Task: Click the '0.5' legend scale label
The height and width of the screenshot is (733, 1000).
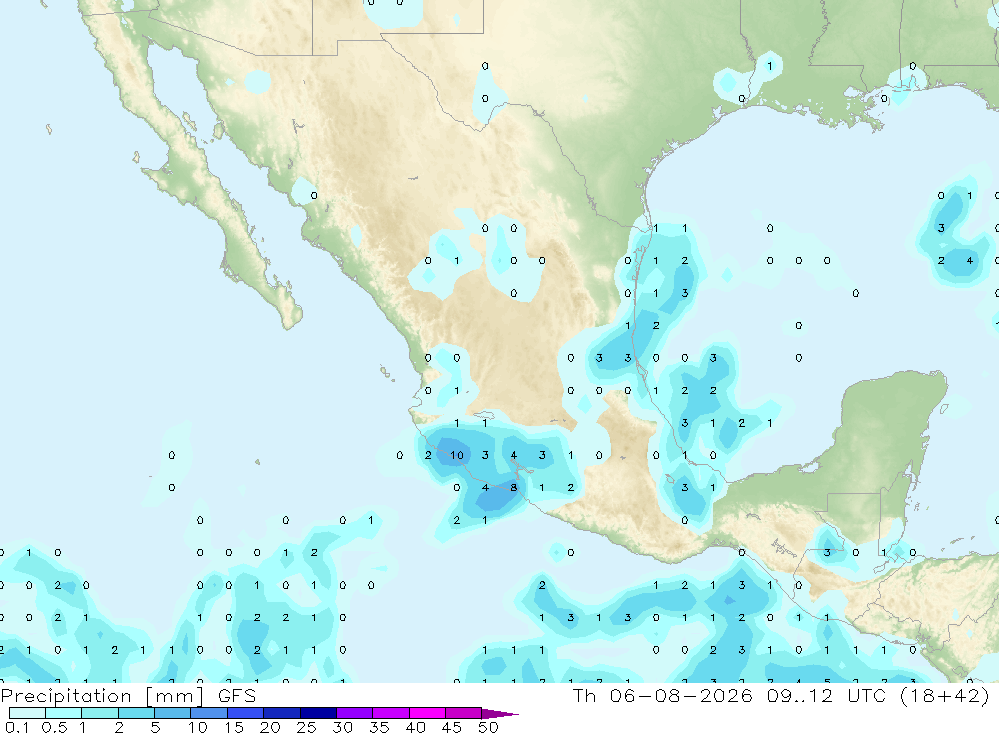Action: point(54,727)
